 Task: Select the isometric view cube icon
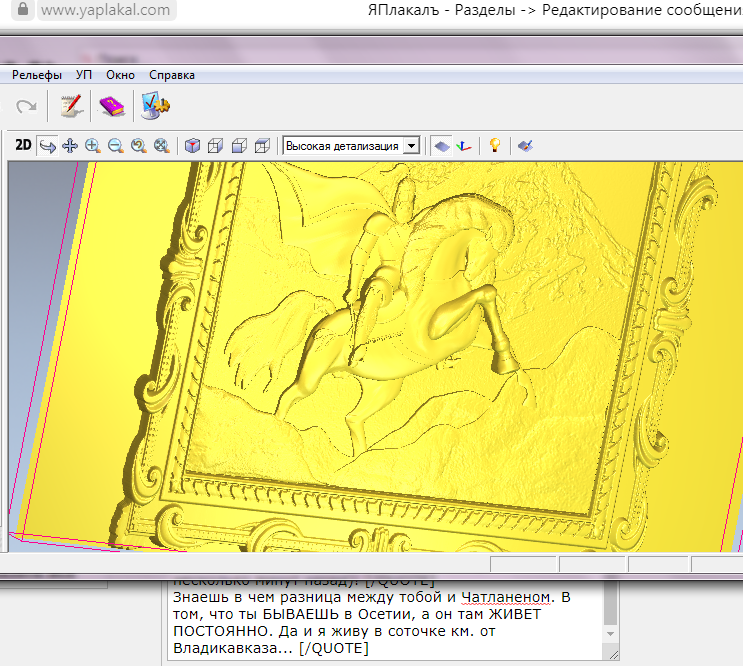(192, 146)
